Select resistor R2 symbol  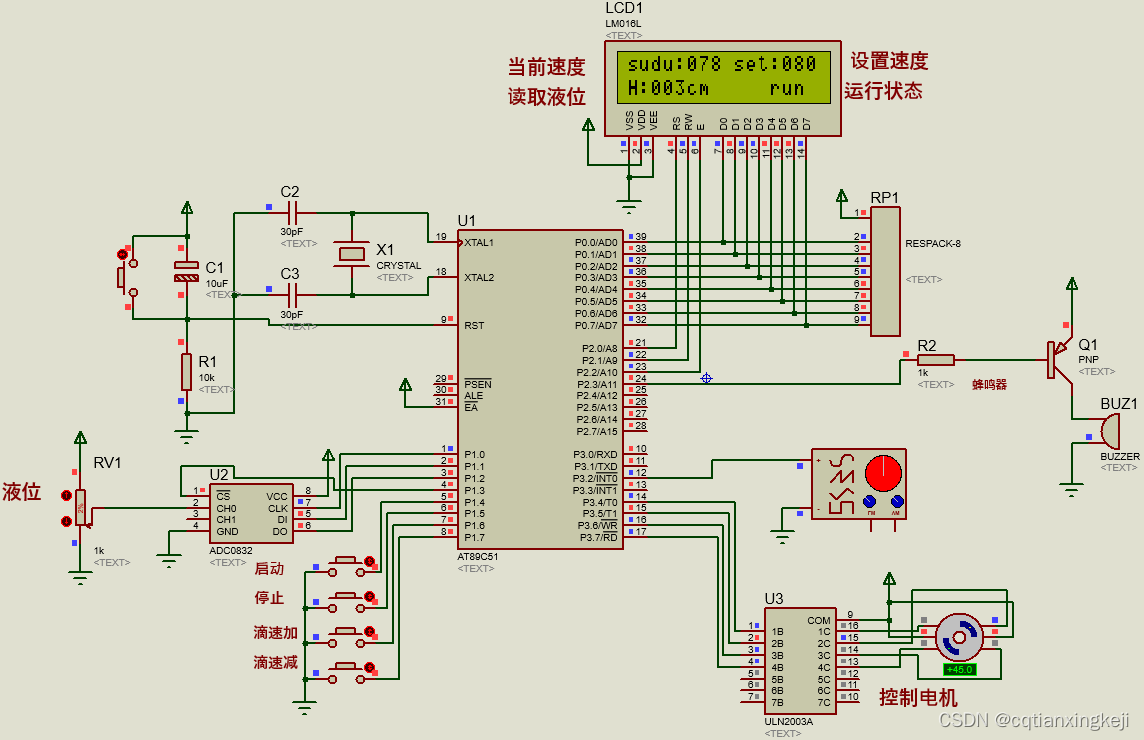click(x=935, y=360)
